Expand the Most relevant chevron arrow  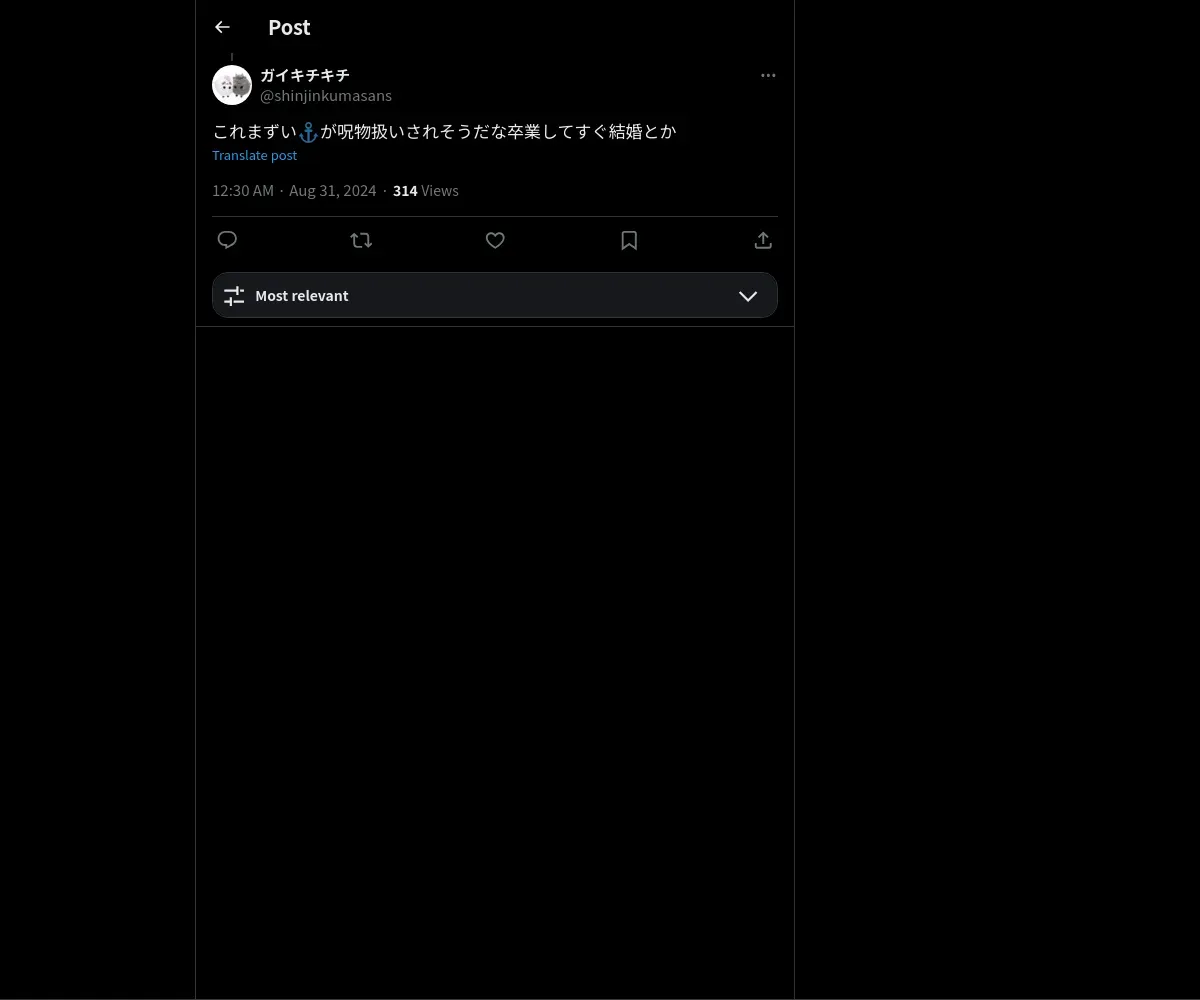click(x=748, y=296)
